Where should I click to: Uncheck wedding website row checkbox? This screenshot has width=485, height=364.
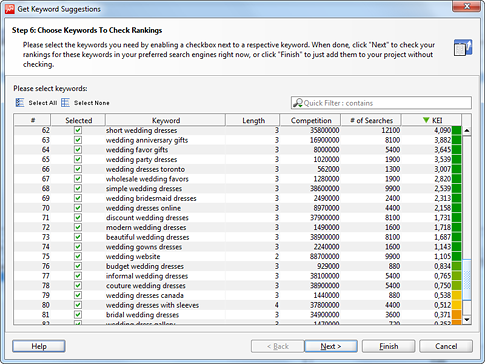click(78, 256)
